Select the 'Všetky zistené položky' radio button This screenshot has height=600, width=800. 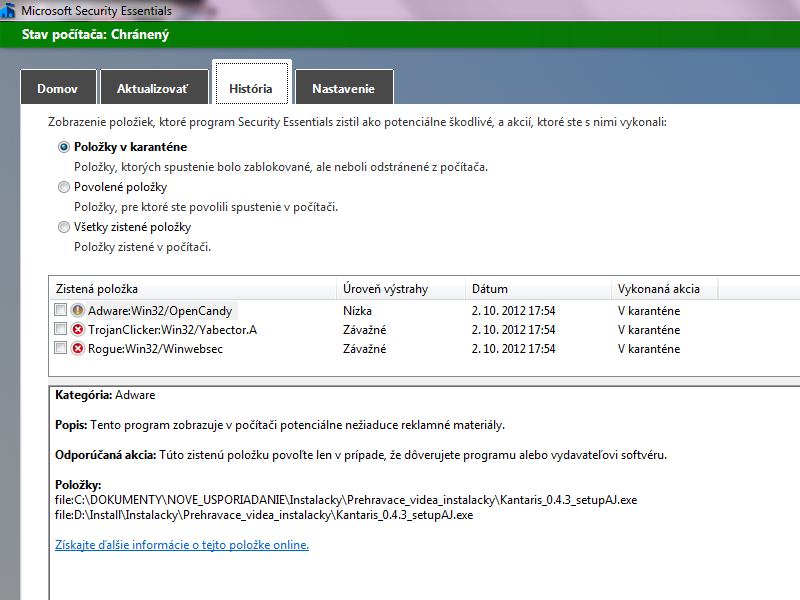click(64, 227)
